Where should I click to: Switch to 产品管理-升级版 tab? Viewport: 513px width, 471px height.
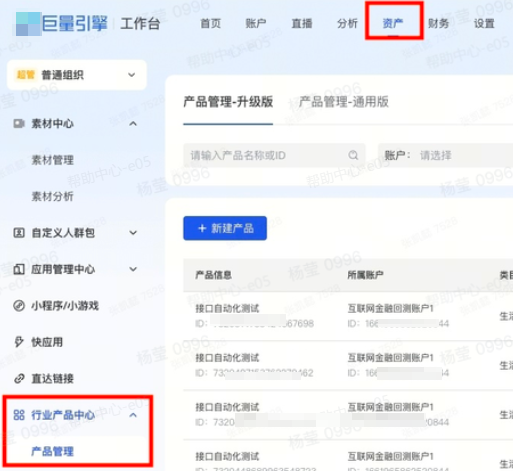228,102
